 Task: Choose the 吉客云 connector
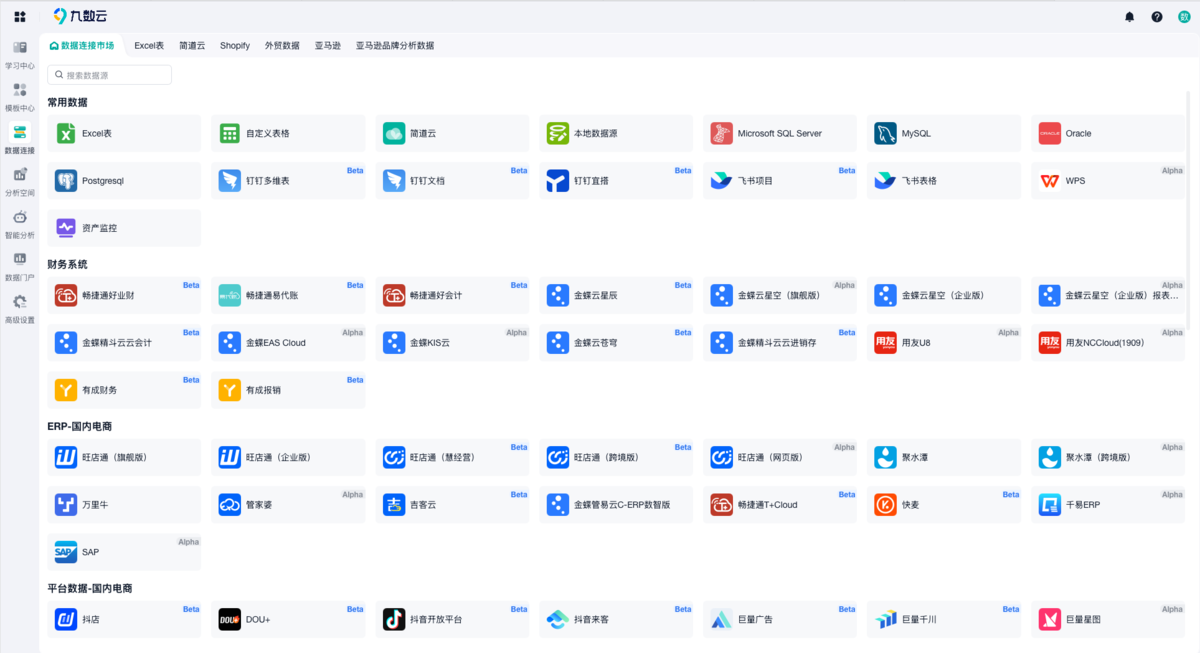coord(452,505)
